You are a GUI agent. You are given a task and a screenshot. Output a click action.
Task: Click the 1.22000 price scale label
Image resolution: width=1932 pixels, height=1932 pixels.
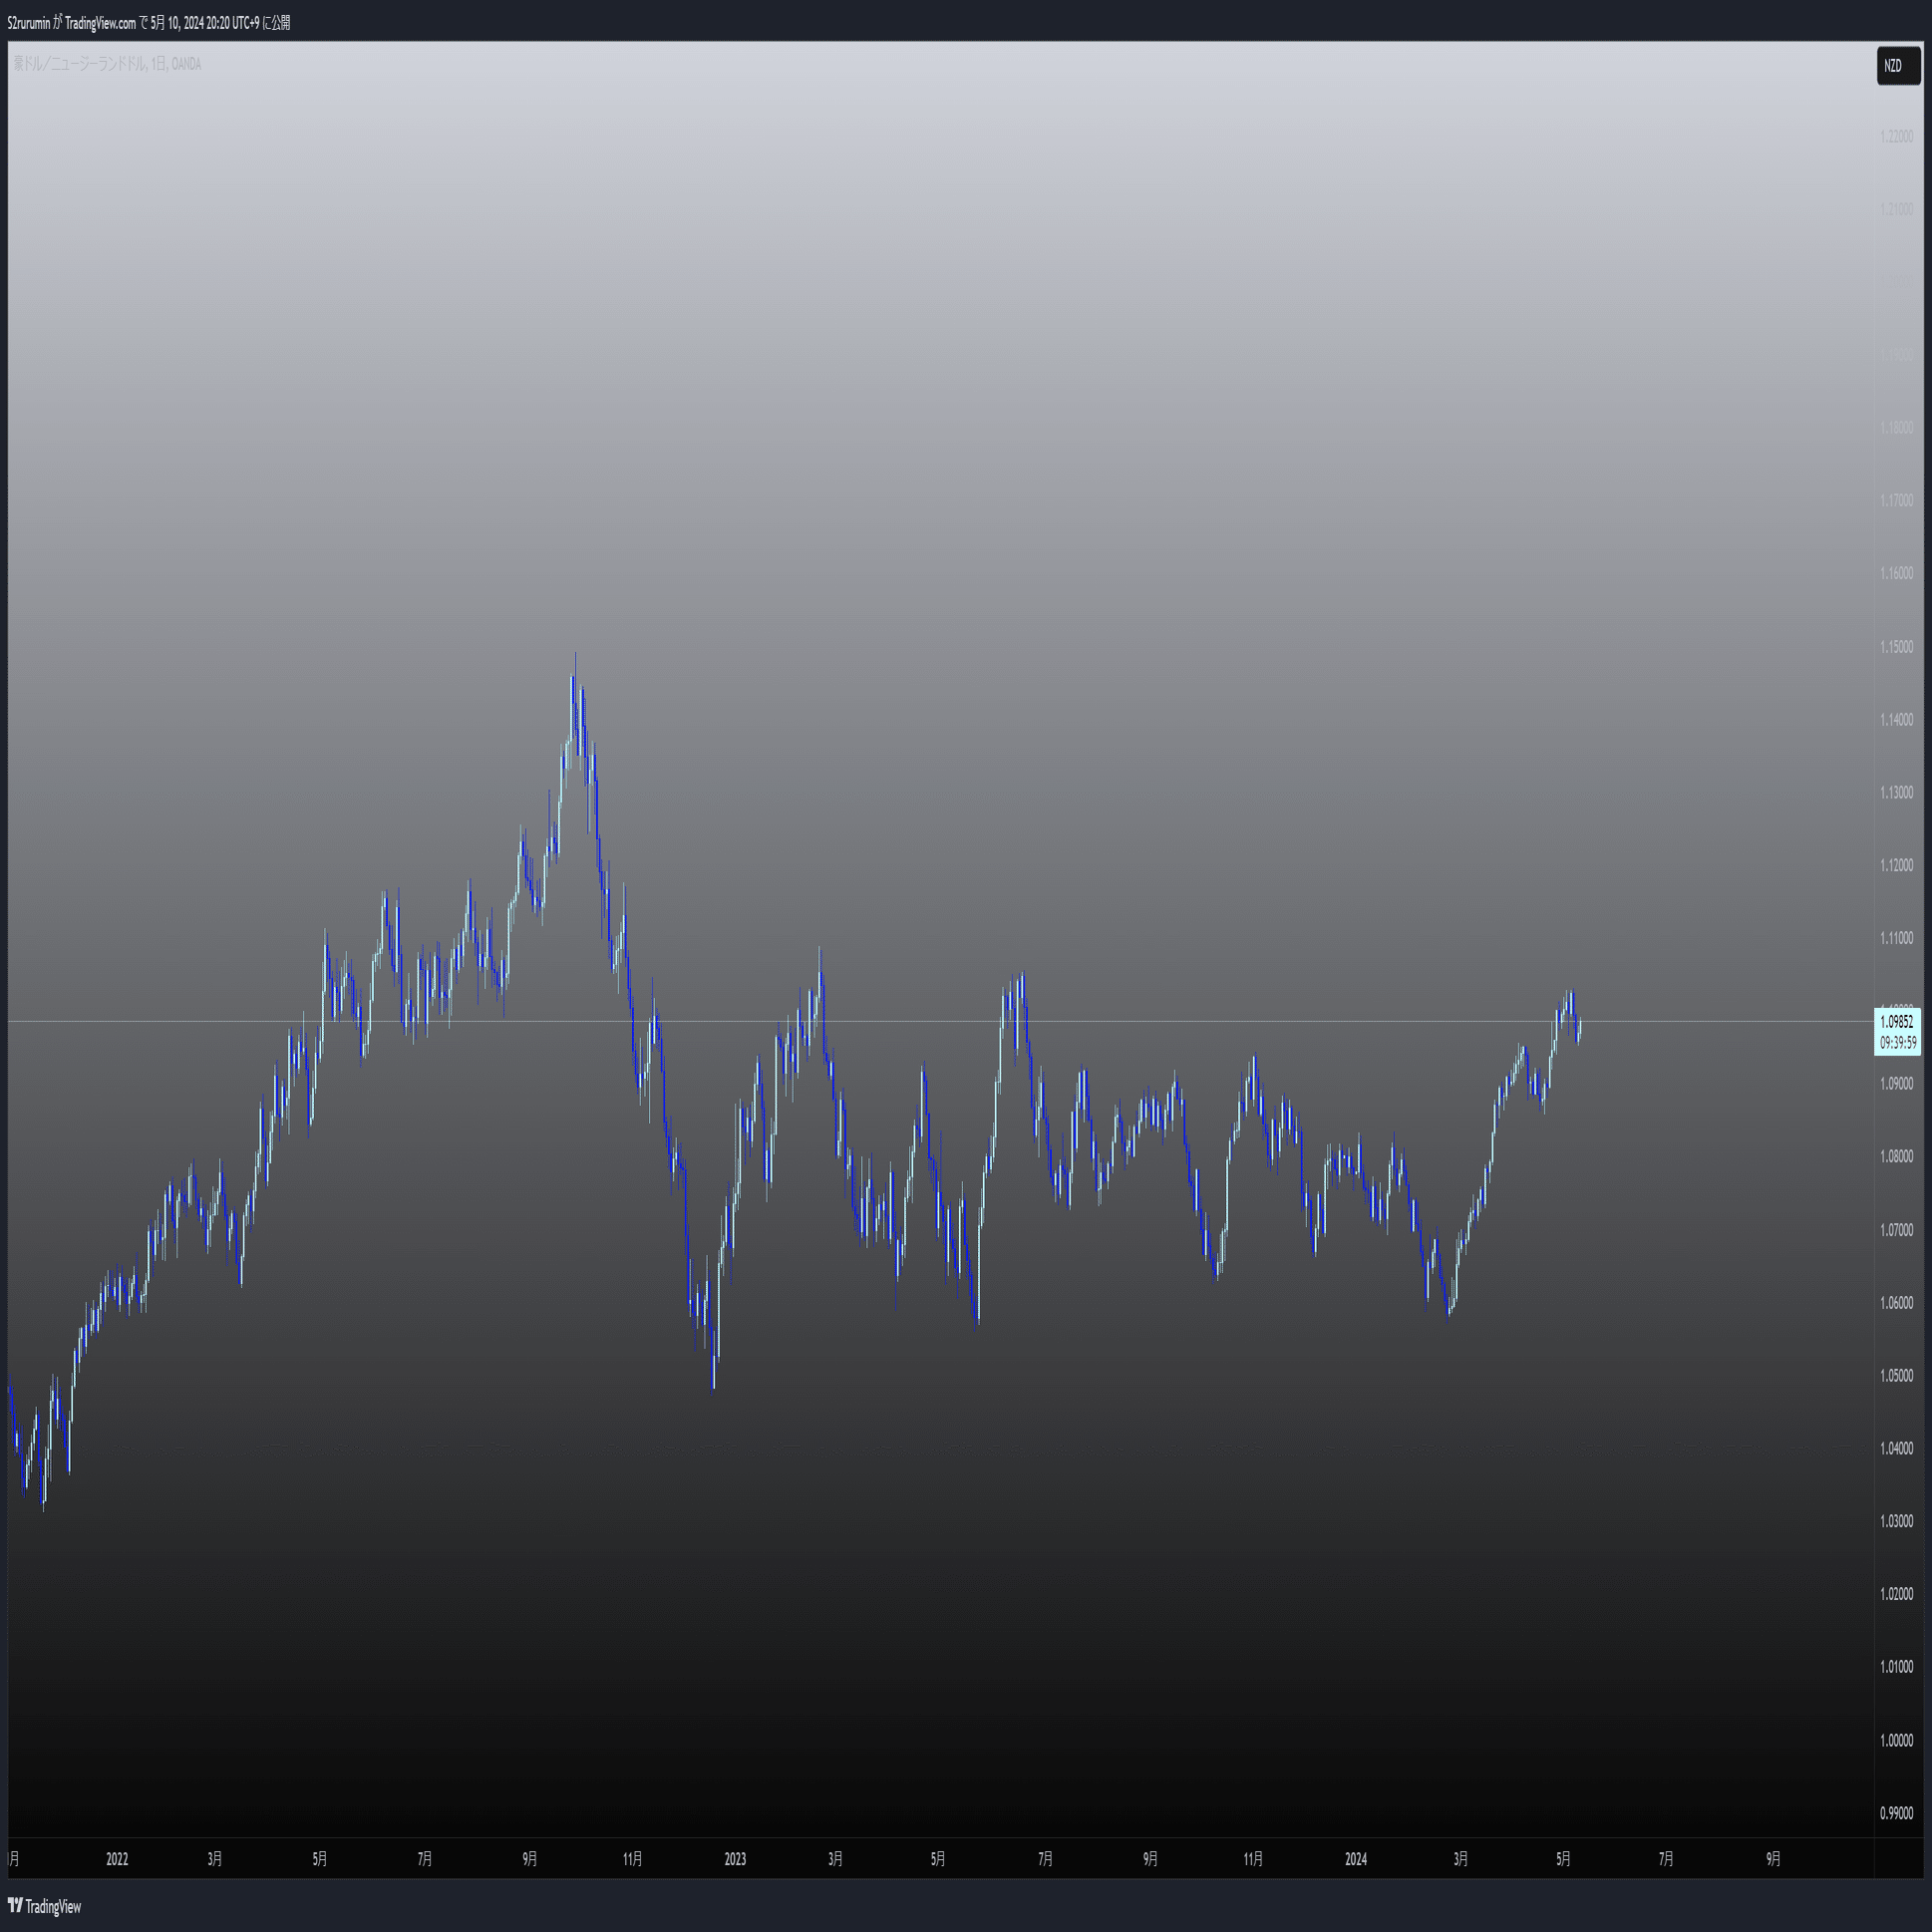(x=1896, y=136)
